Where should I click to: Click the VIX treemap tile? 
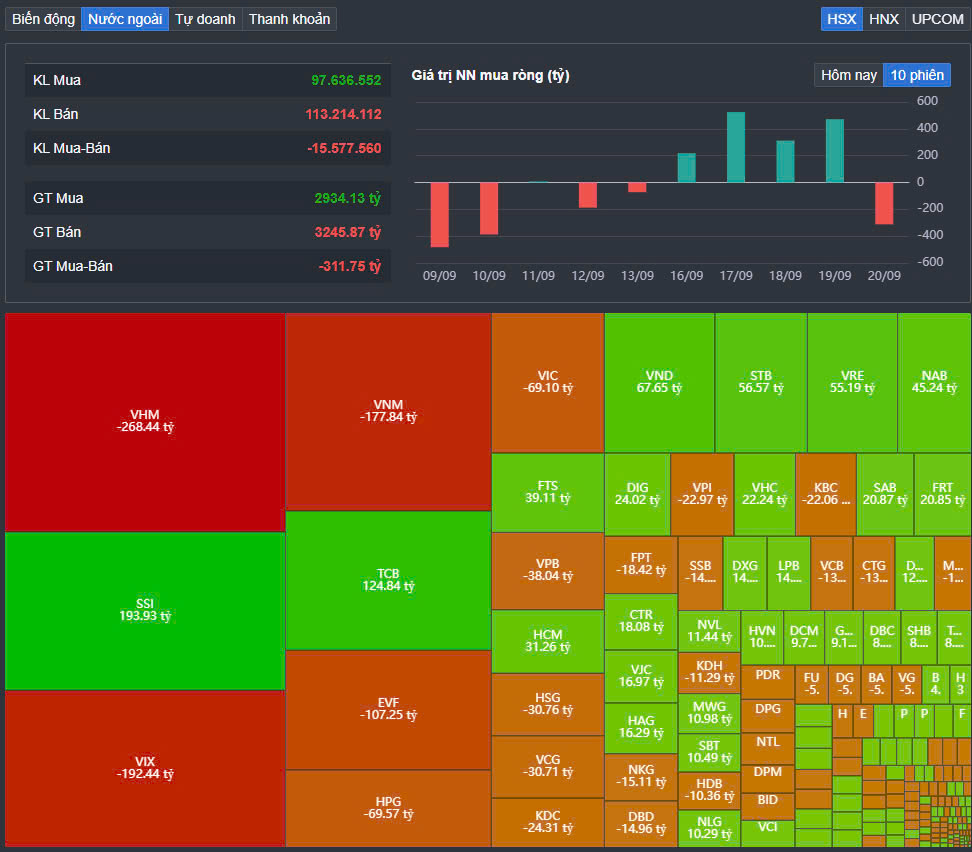[x=145, y=768]
